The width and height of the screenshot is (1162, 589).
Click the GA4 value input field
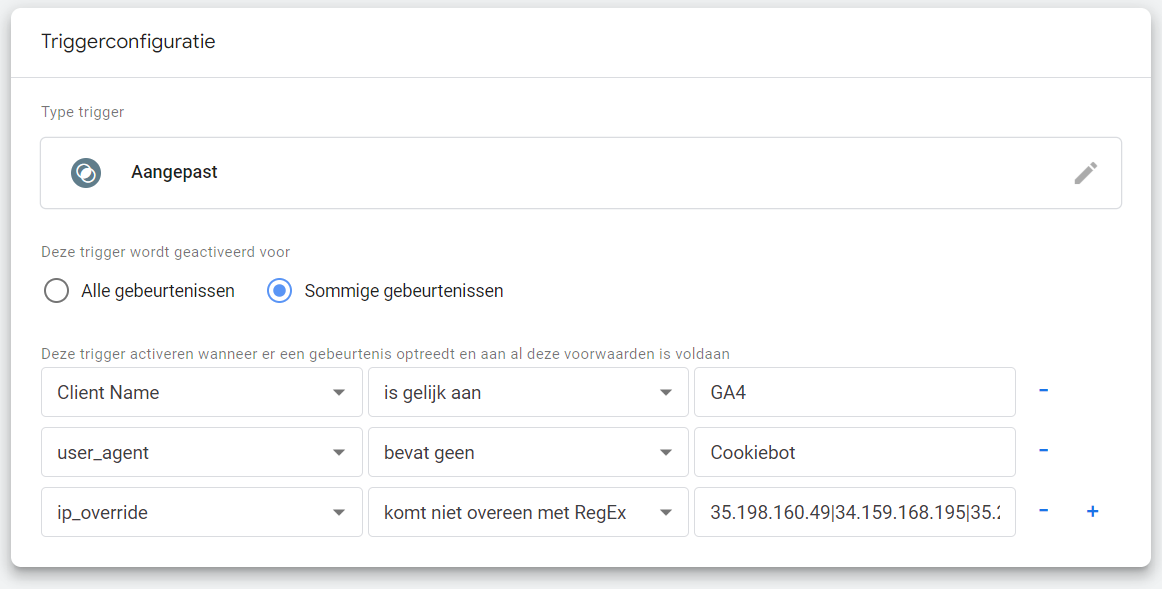(x=854, y=392)
